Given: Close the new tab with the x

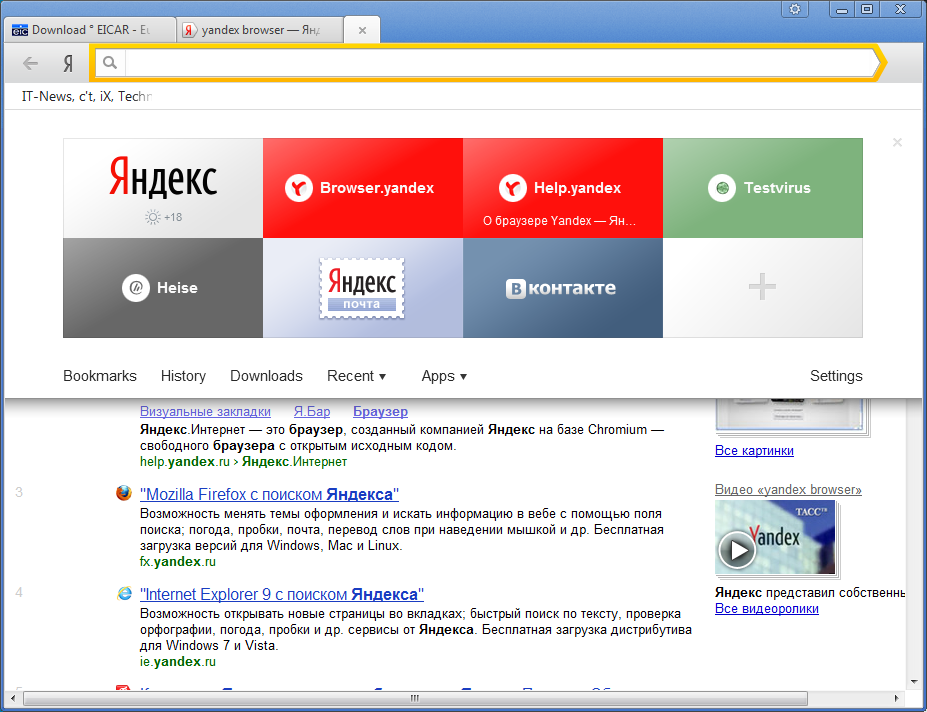Looking at the screenshot, I should coord(362,30).
